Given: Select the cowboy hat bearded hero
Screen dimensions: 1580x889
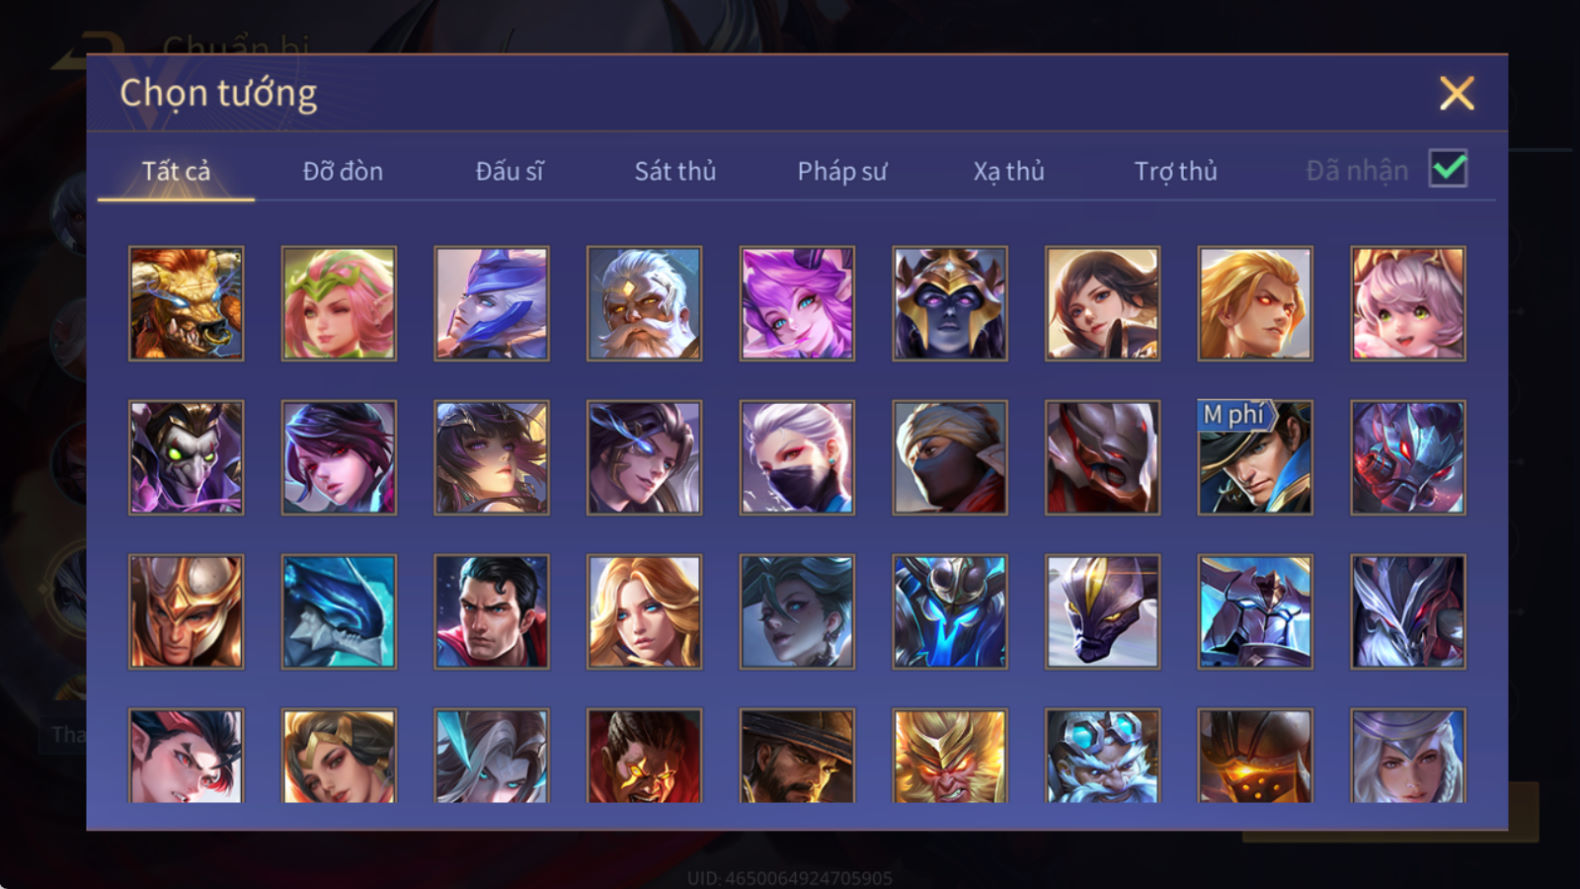Looking at the screenshot, I should point(797,756).
